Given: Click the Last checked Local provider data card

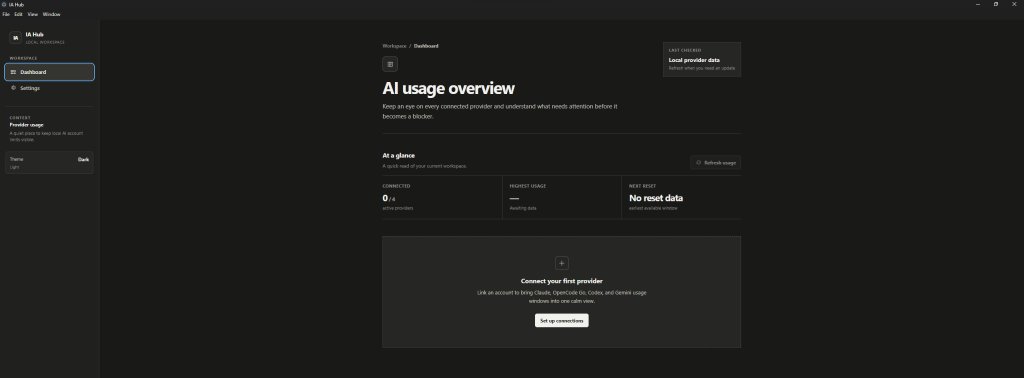Looking at the screenshot, I should pos(701,59).
